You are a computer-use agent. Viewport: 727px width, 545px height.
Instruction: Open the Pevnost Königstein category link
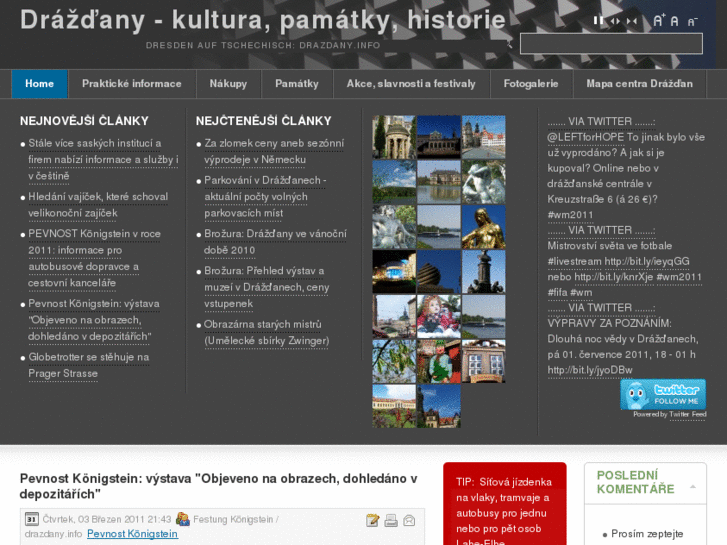[x=132, y=534]
